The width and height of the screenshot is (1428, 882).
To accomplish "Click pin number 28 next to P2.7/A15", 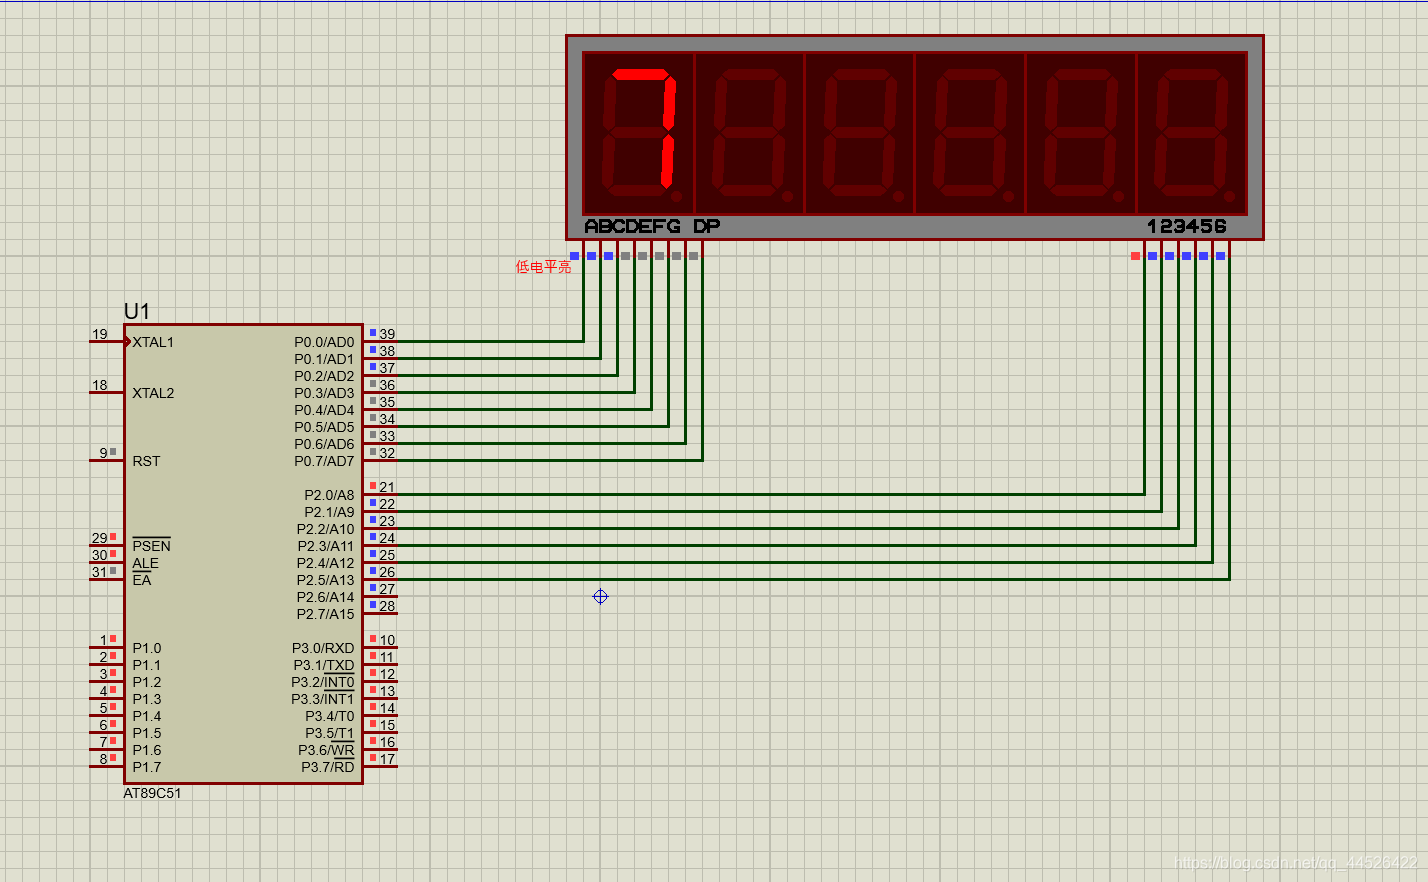I will [x=387, y=606].
